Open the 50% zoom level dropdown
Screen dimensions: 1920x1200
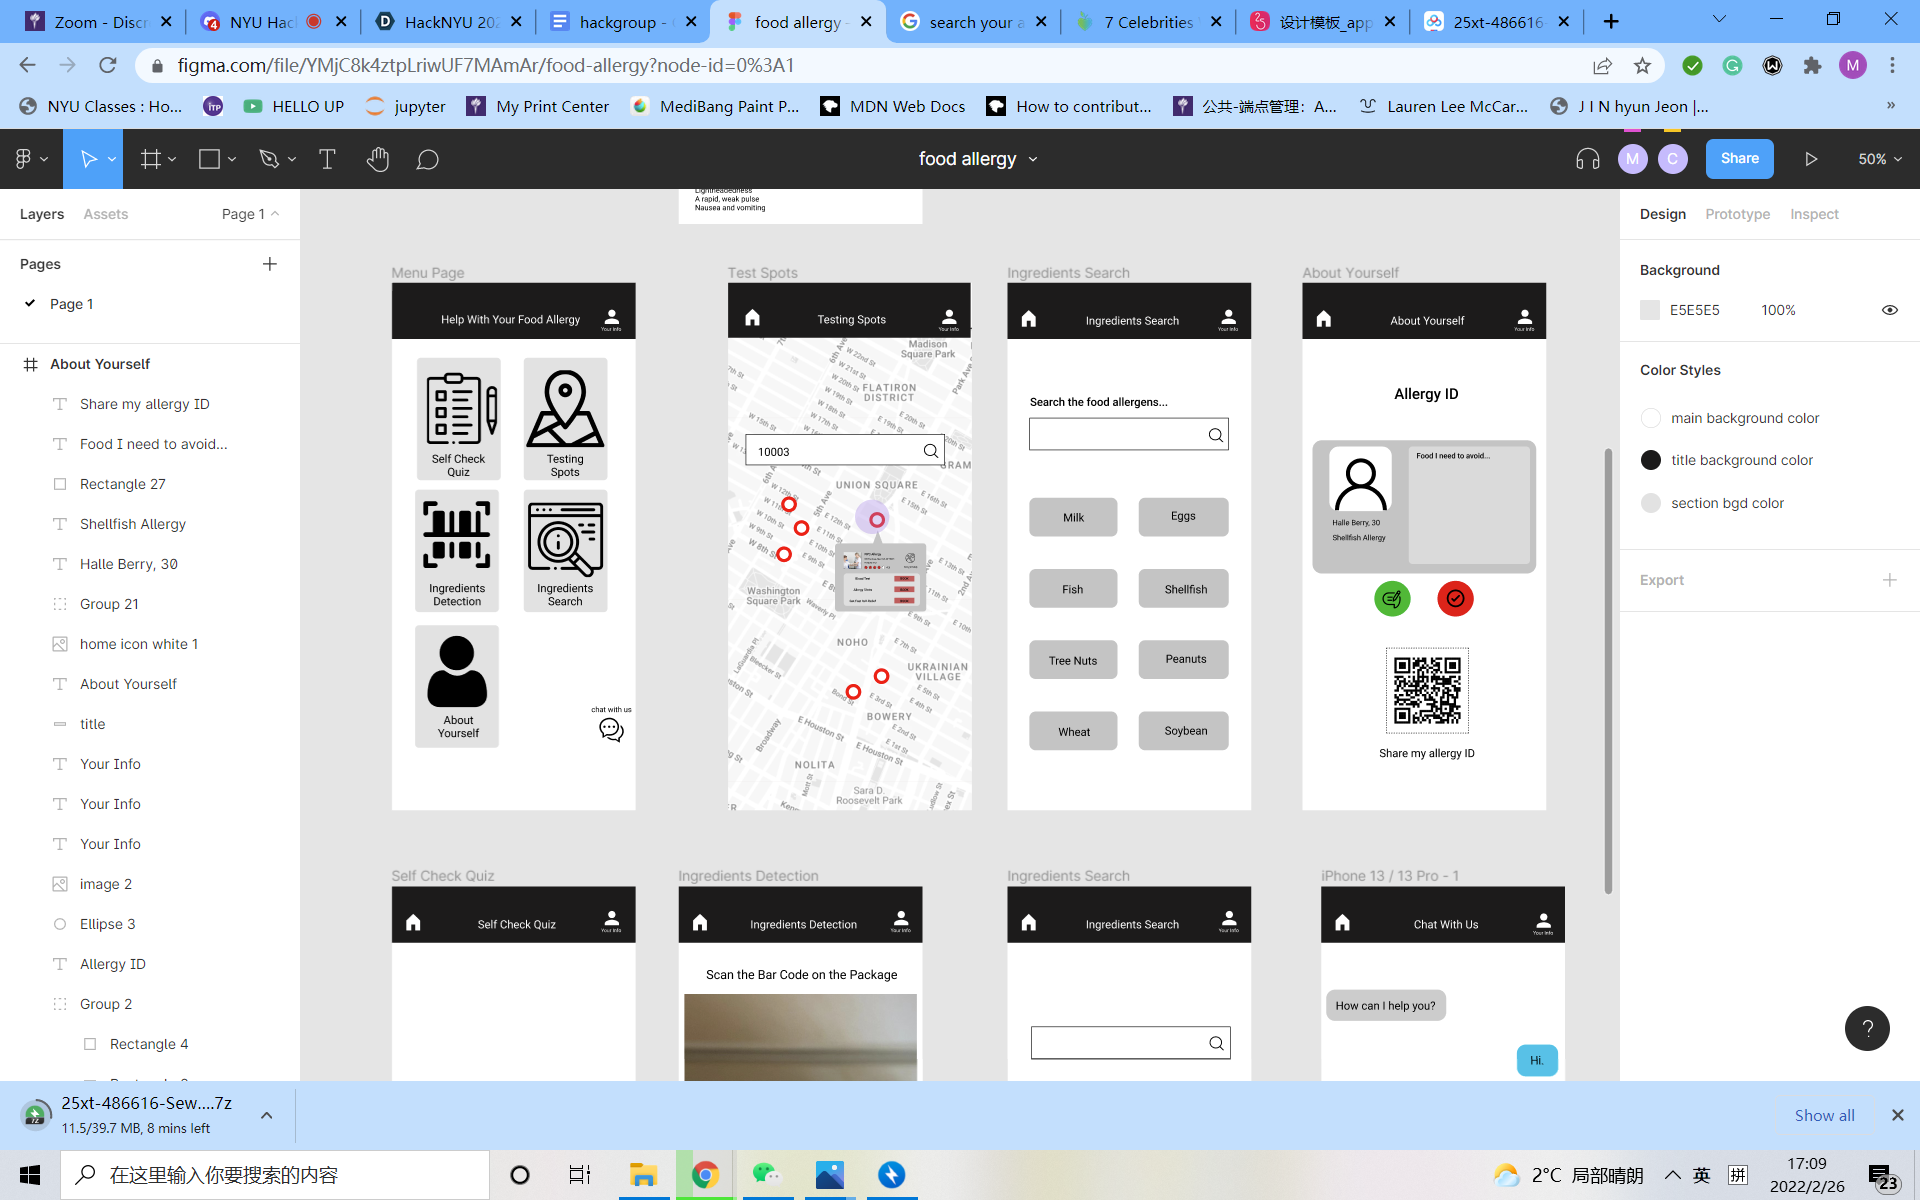(1879, 159)
